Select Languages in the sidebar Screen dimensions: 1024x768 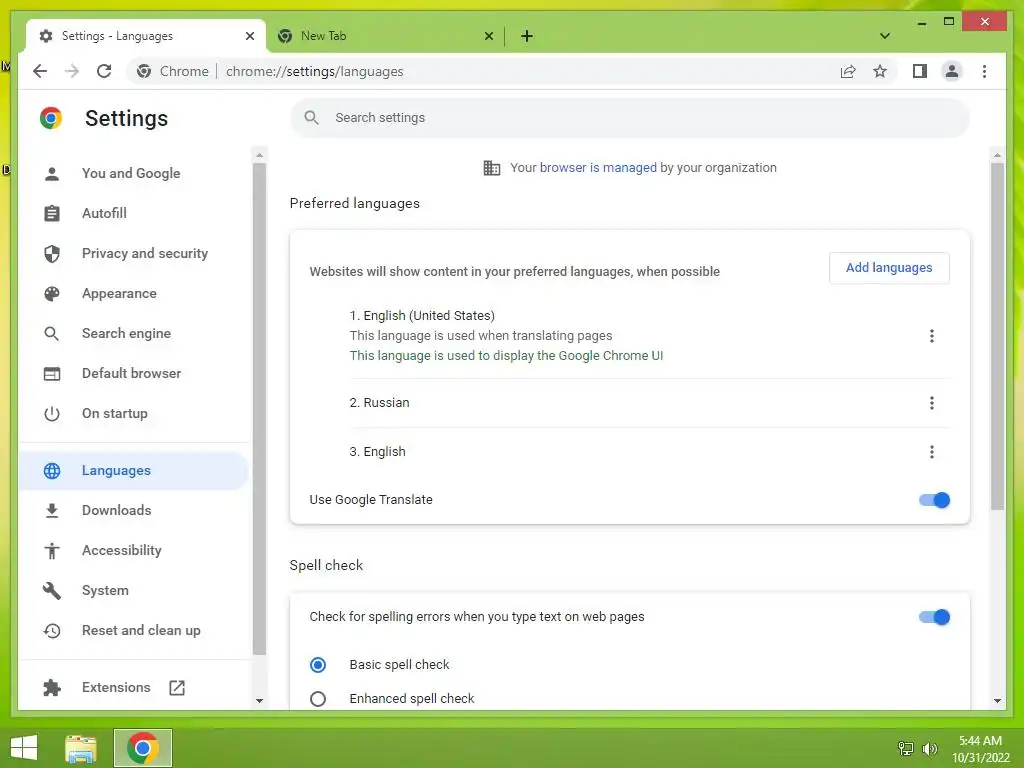[x=133, y=471]
